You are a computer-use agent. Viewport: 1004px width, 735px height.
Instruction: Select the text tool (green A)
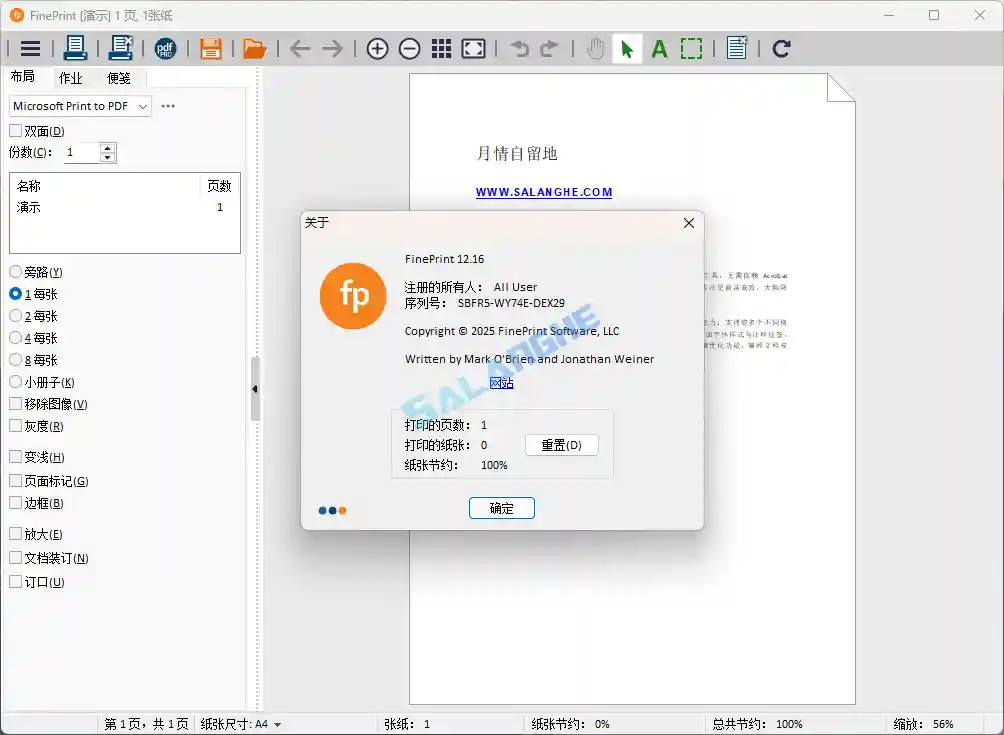pos(659,48)
